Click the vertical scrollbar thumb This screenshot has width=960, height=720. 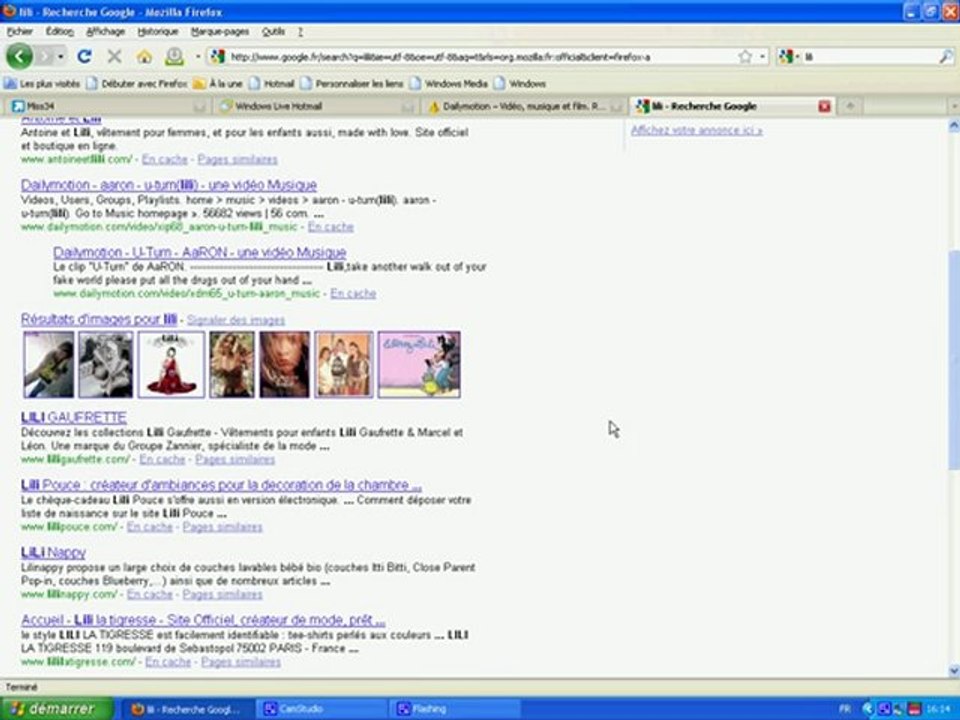953,360
